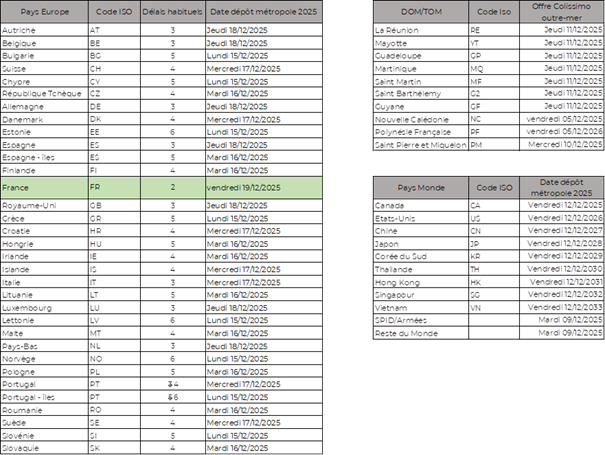This screenshot has height=455, width=605.
Task: Click 'République Tchèque' cell
Action: point(44,93)
